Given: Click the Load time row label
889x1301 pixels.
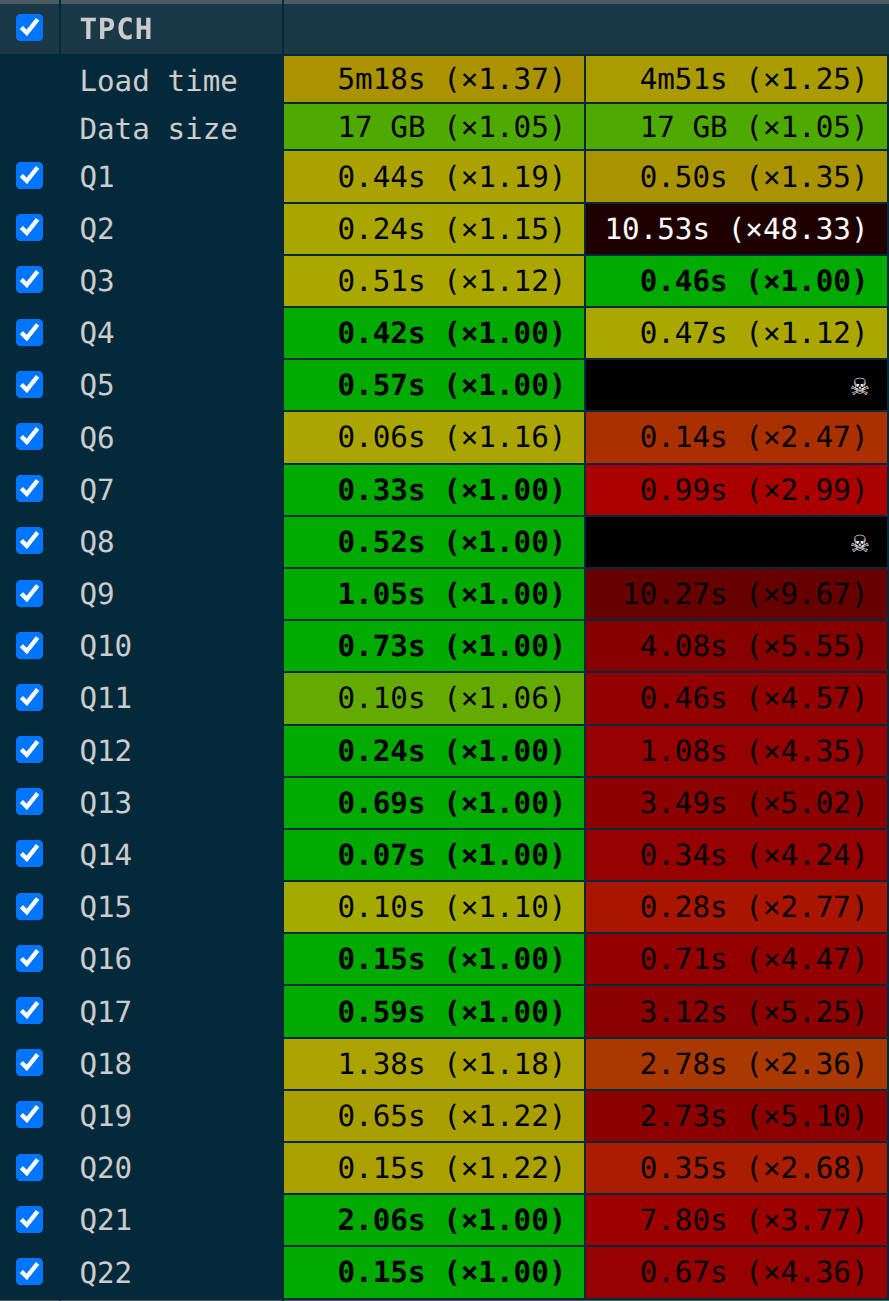Looking at the screenshot, I should click(x=159, y=81).
